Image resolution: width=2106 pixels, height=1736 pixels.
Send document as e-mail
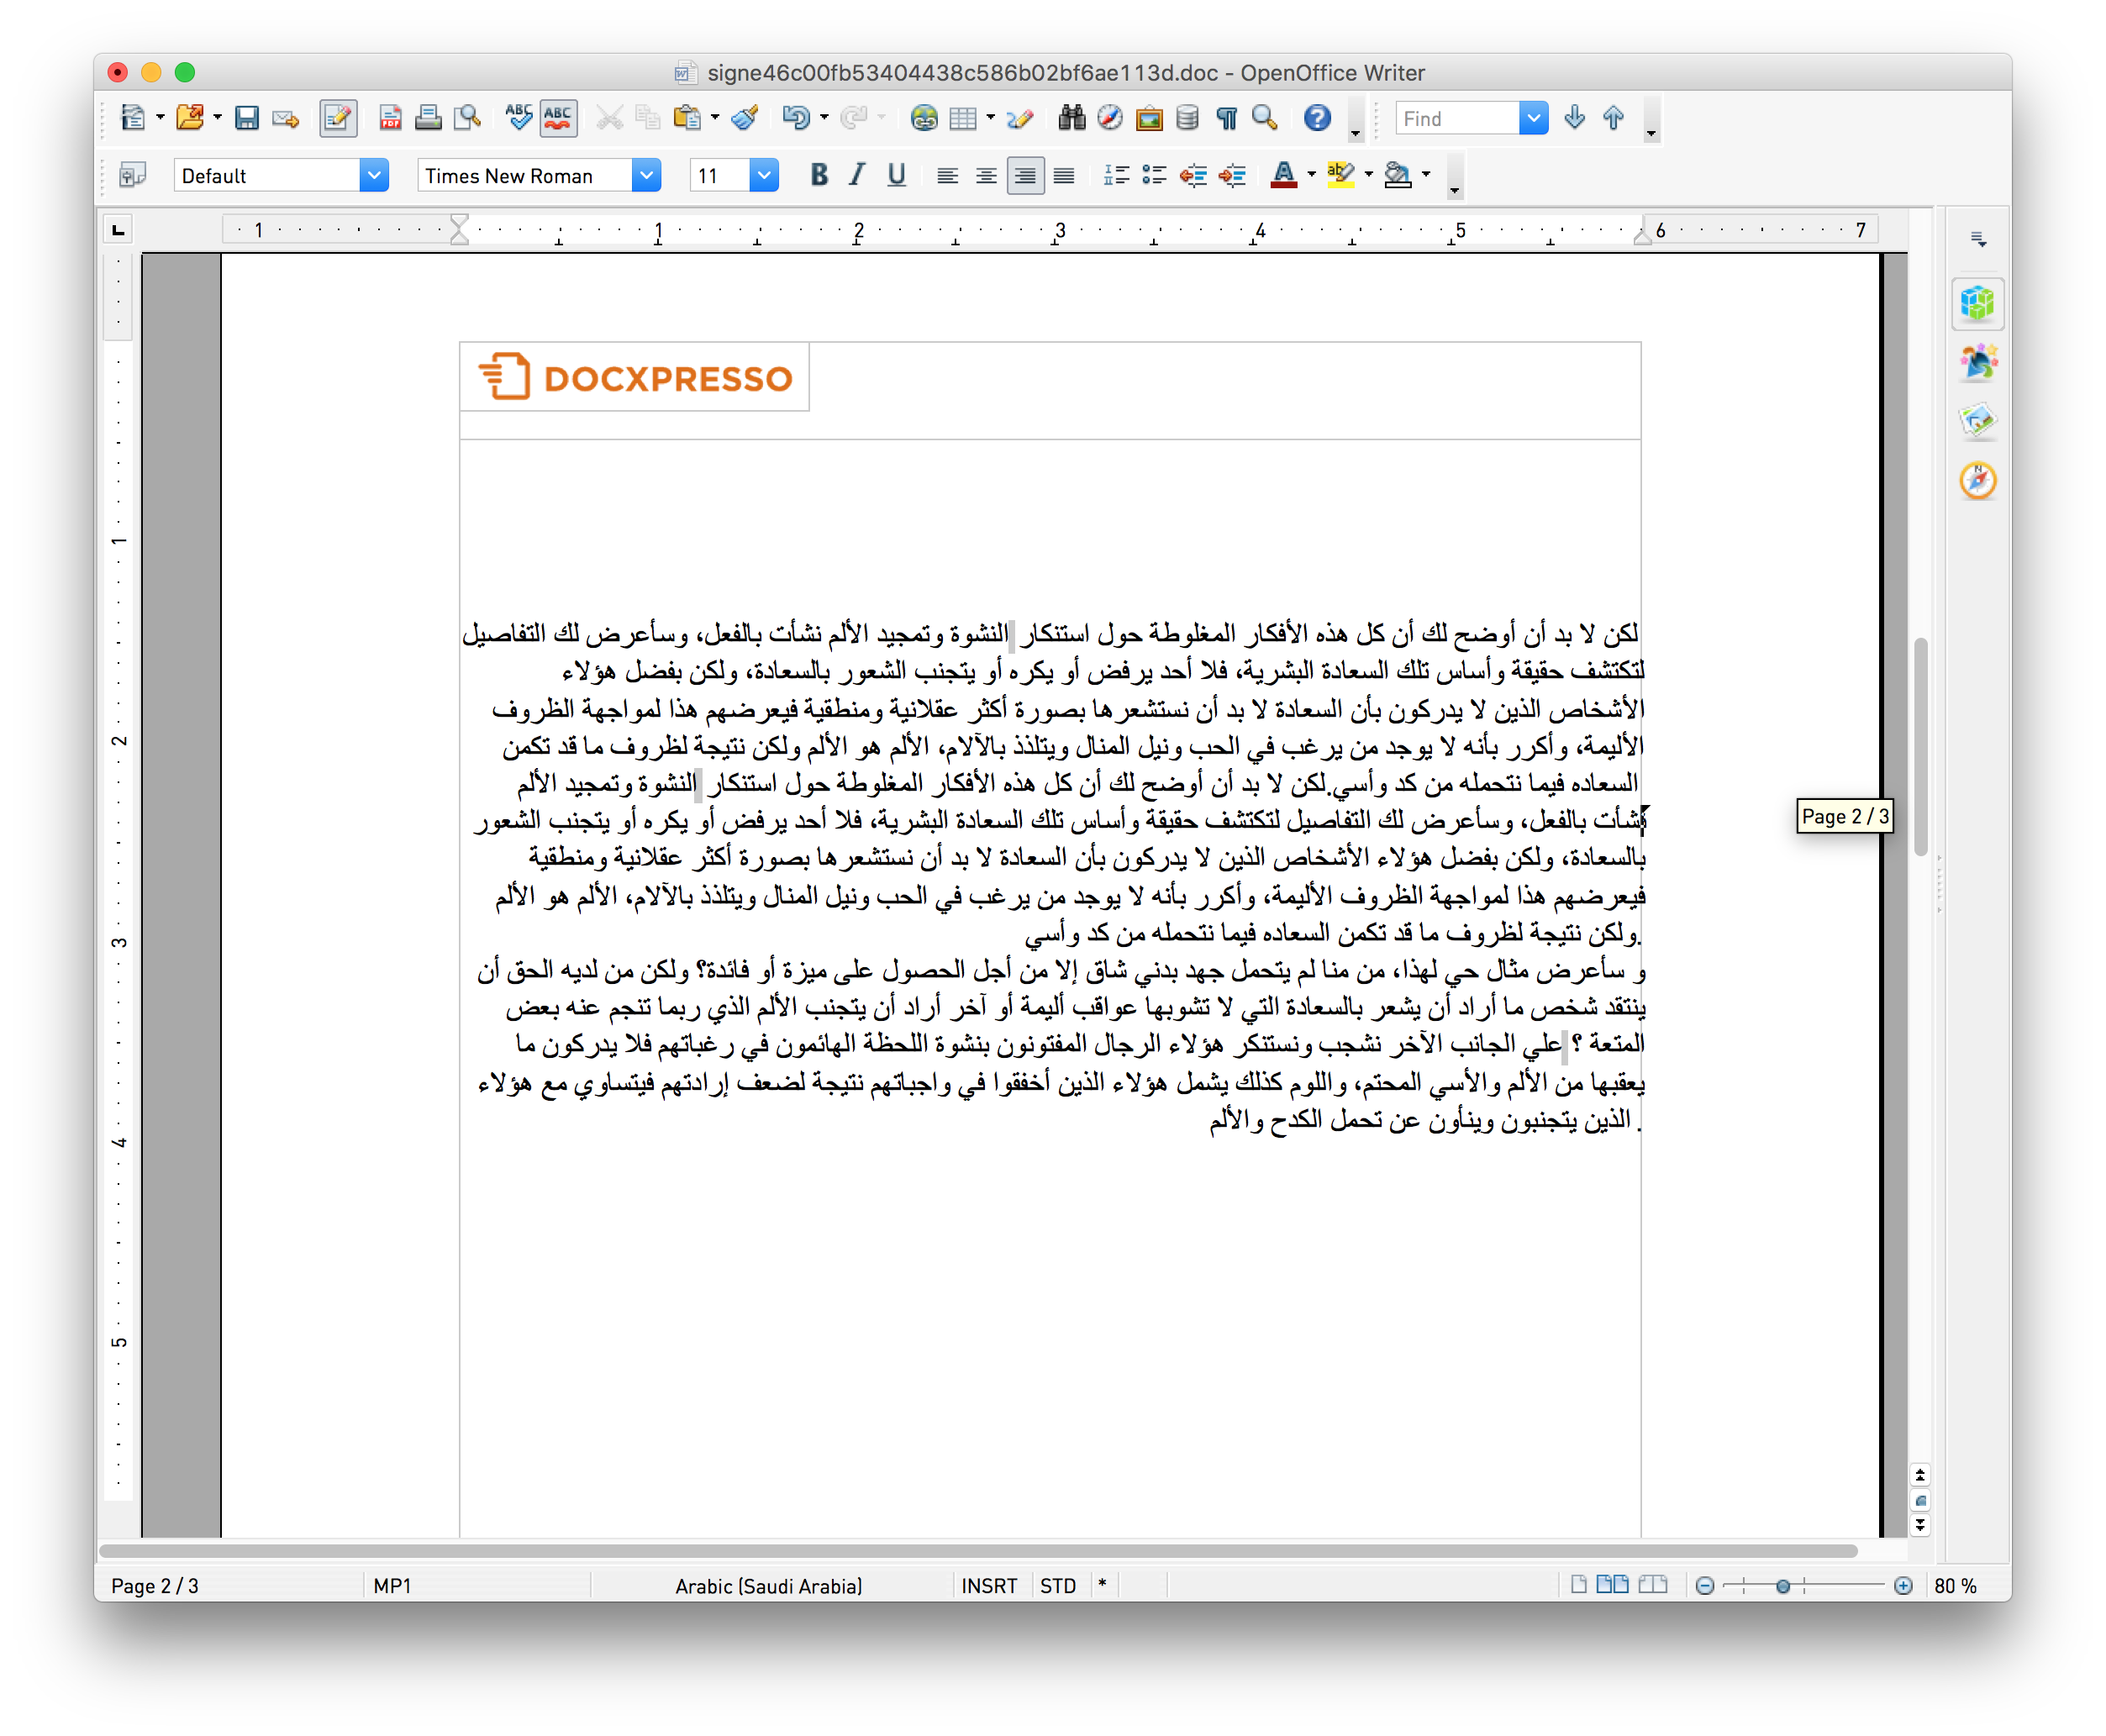pyautogui.click(x=286, y=118)
